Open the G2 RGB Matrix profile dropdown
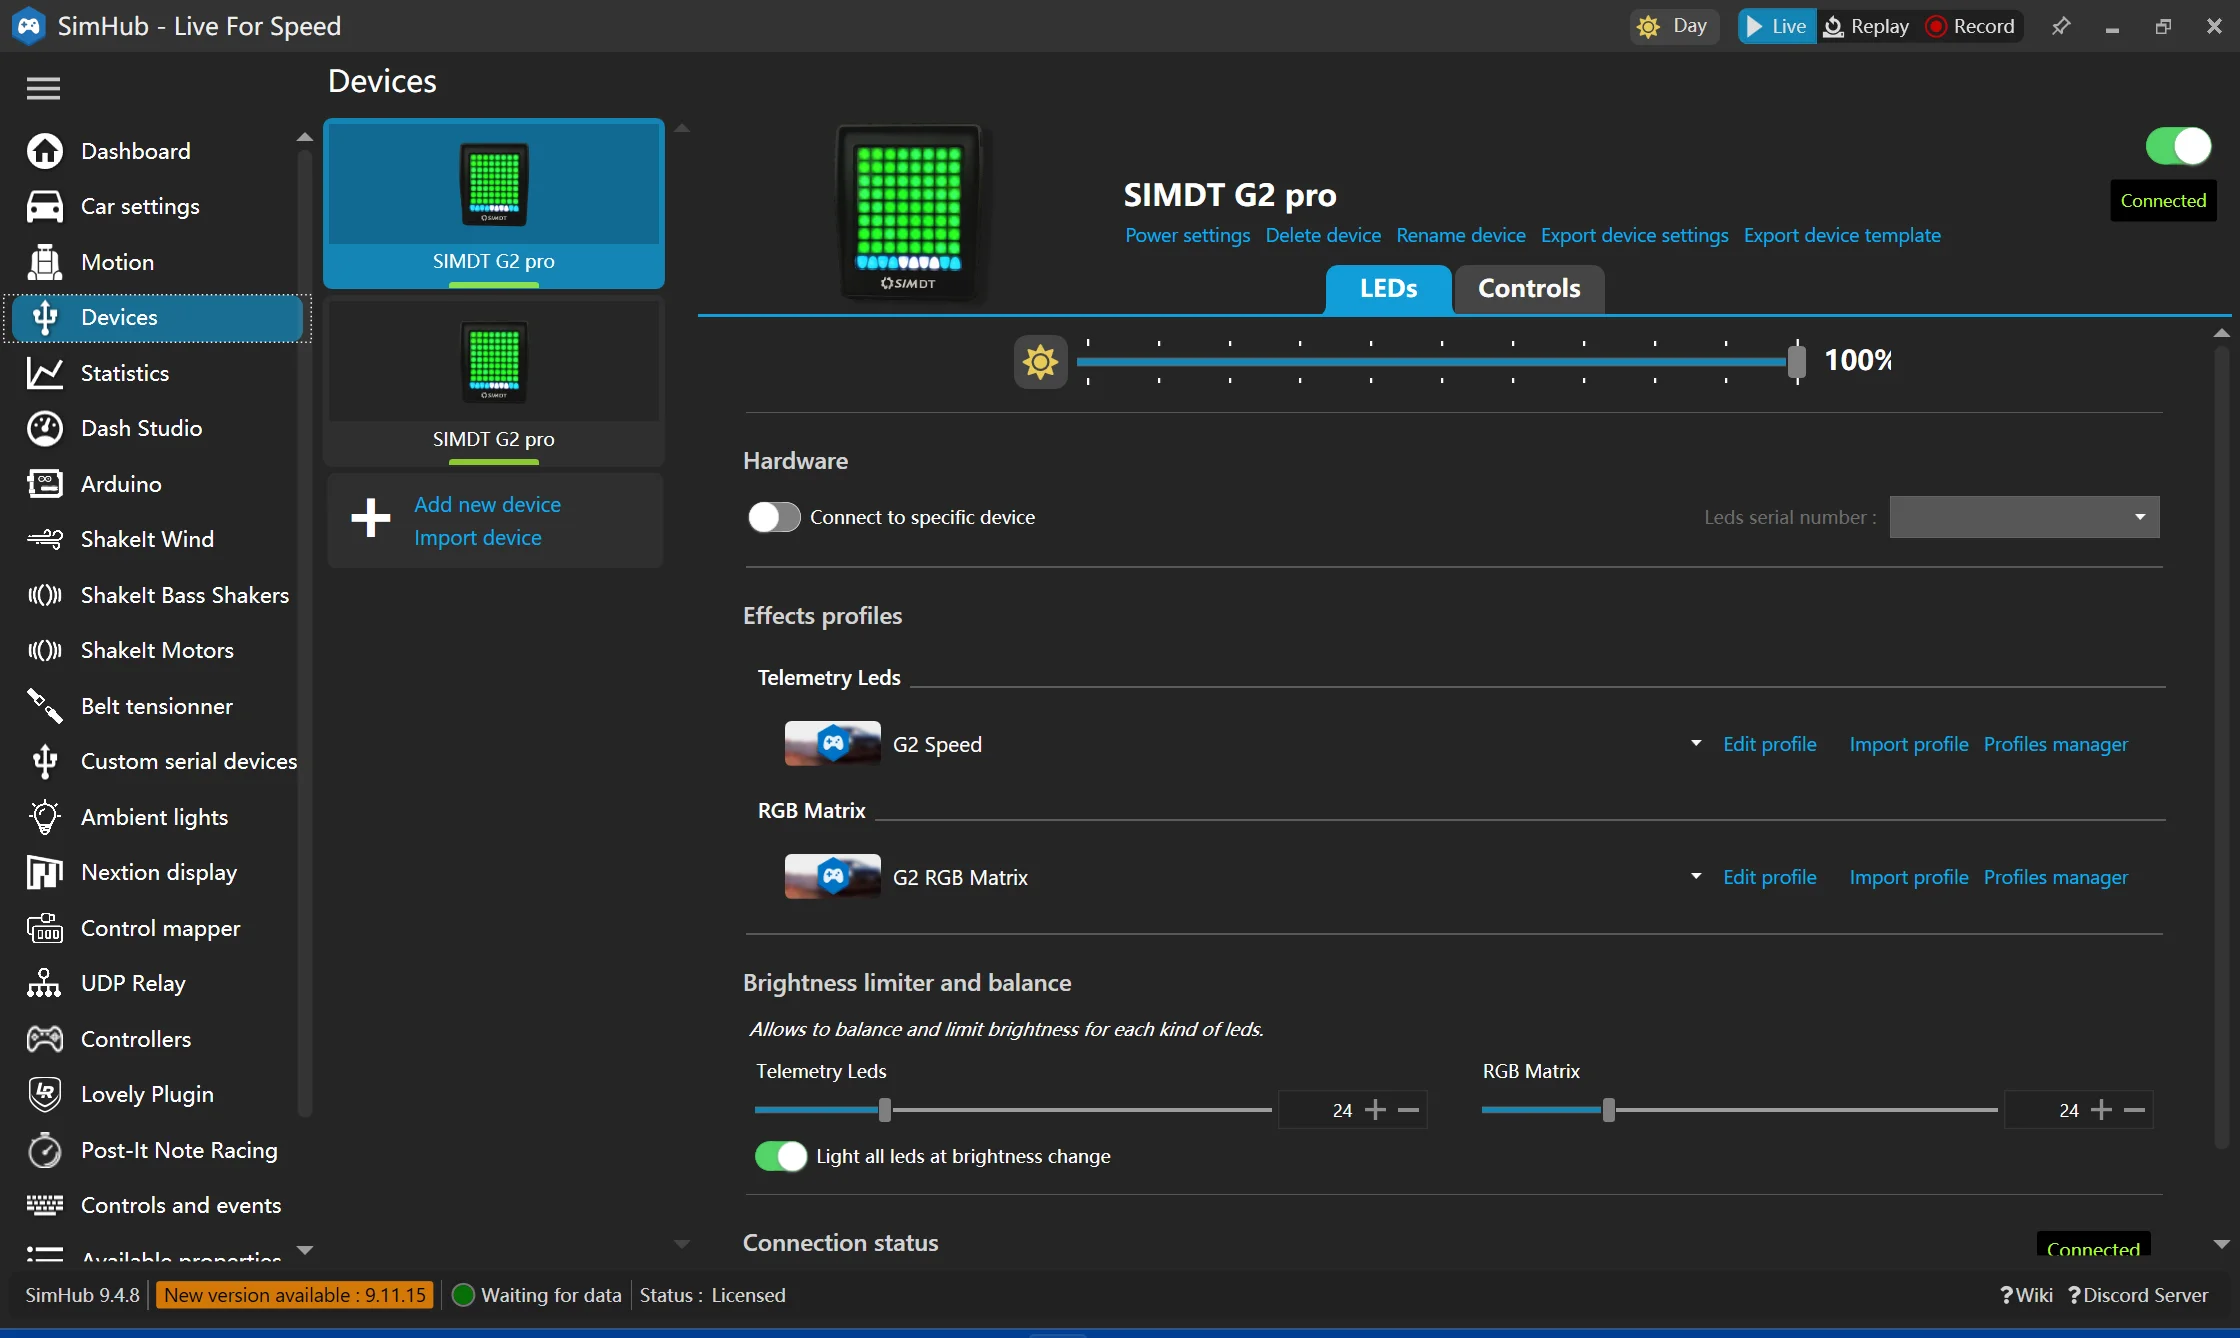The image size is (2240, 1338). (1696, 877)
